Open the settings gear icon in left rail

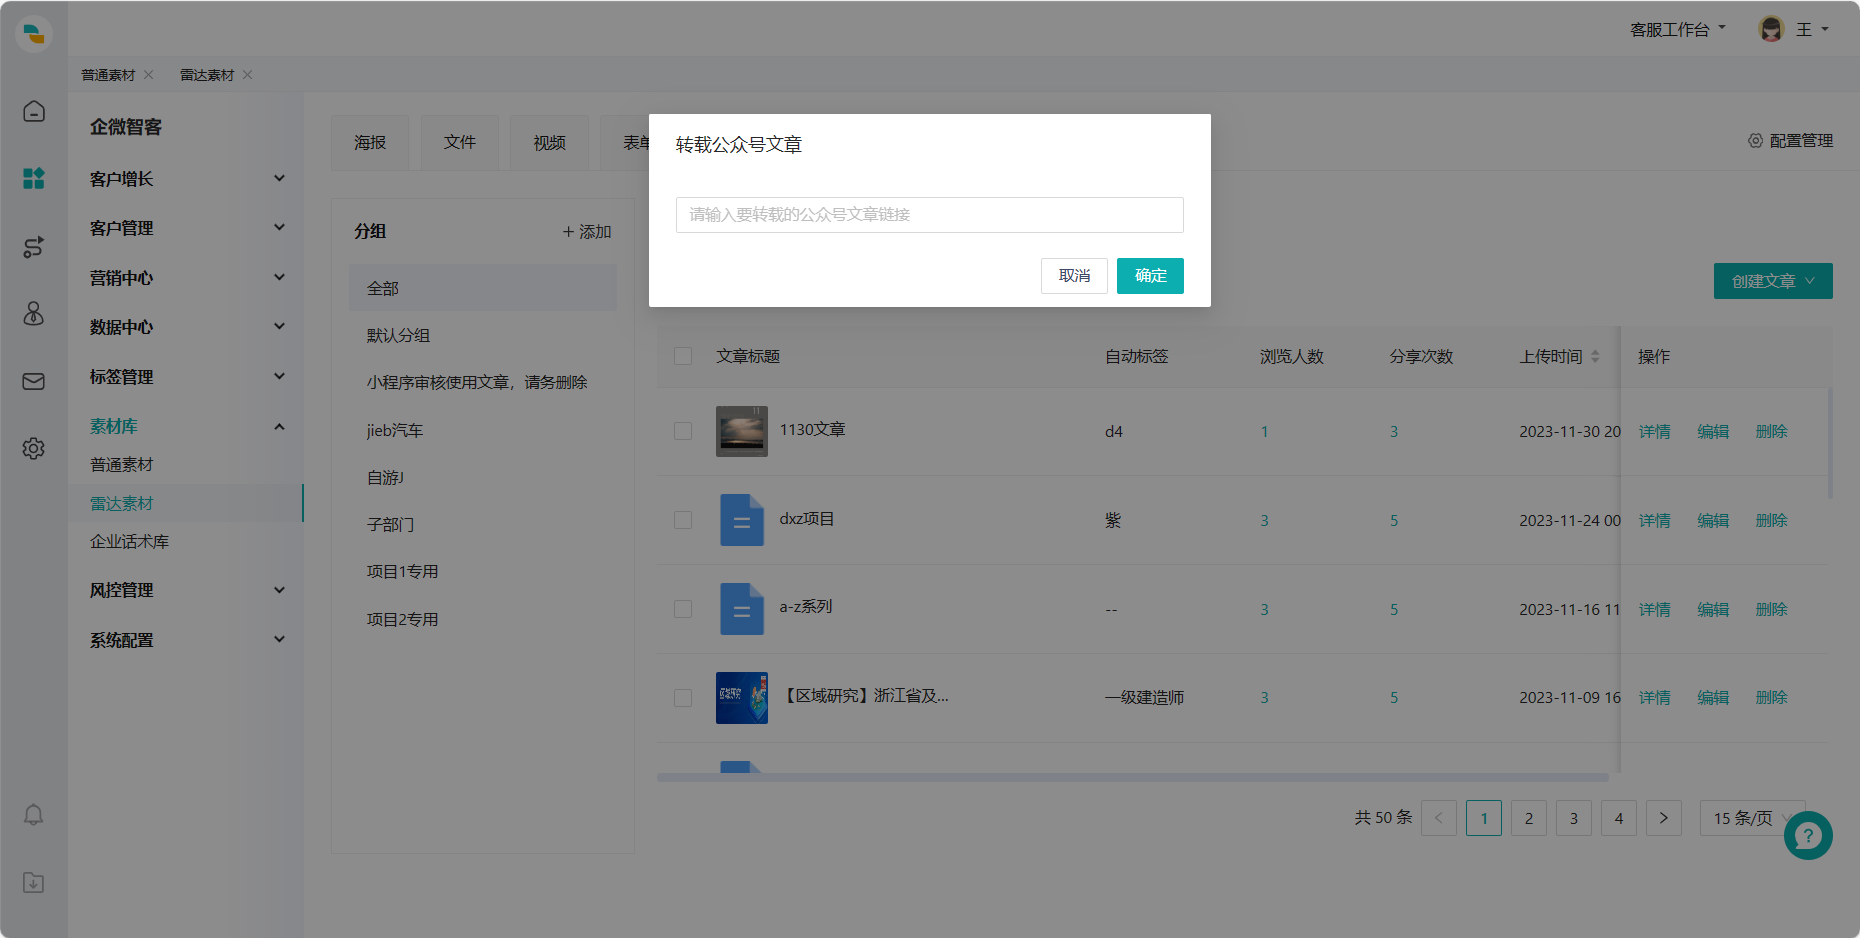(34, 448)
